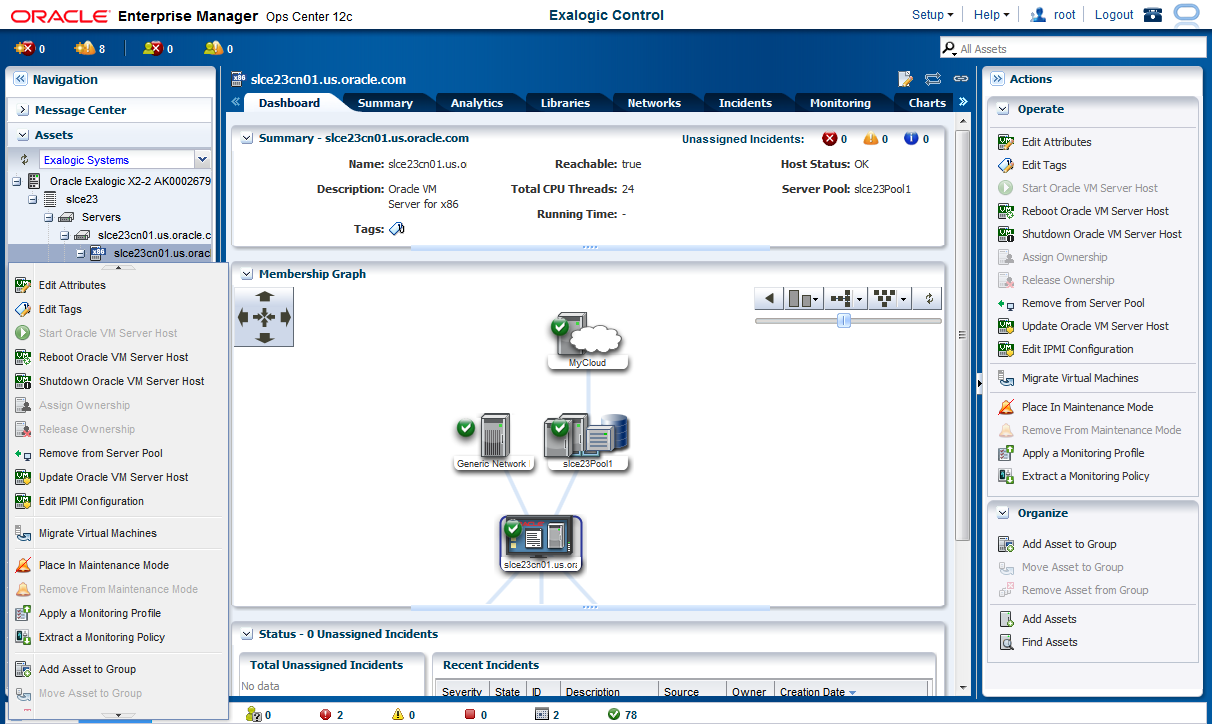Collapse the Assets section
This screenshot has width=1212, height=724.
(x=24, y=135)
